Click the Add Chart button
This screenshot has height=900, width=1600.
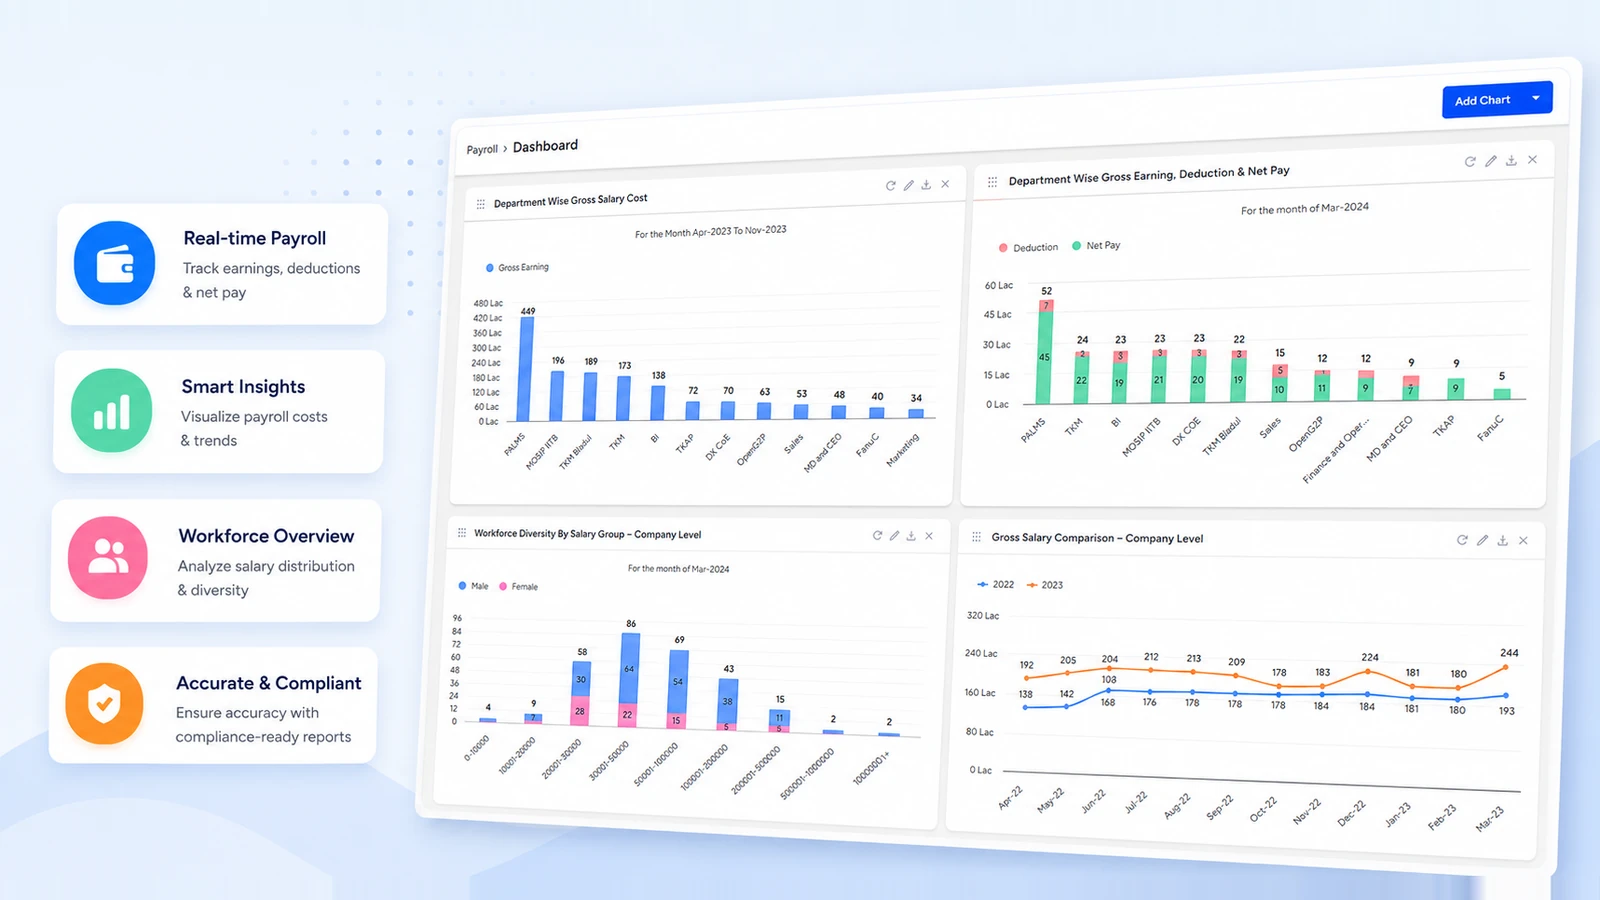tap(1497, 100)
